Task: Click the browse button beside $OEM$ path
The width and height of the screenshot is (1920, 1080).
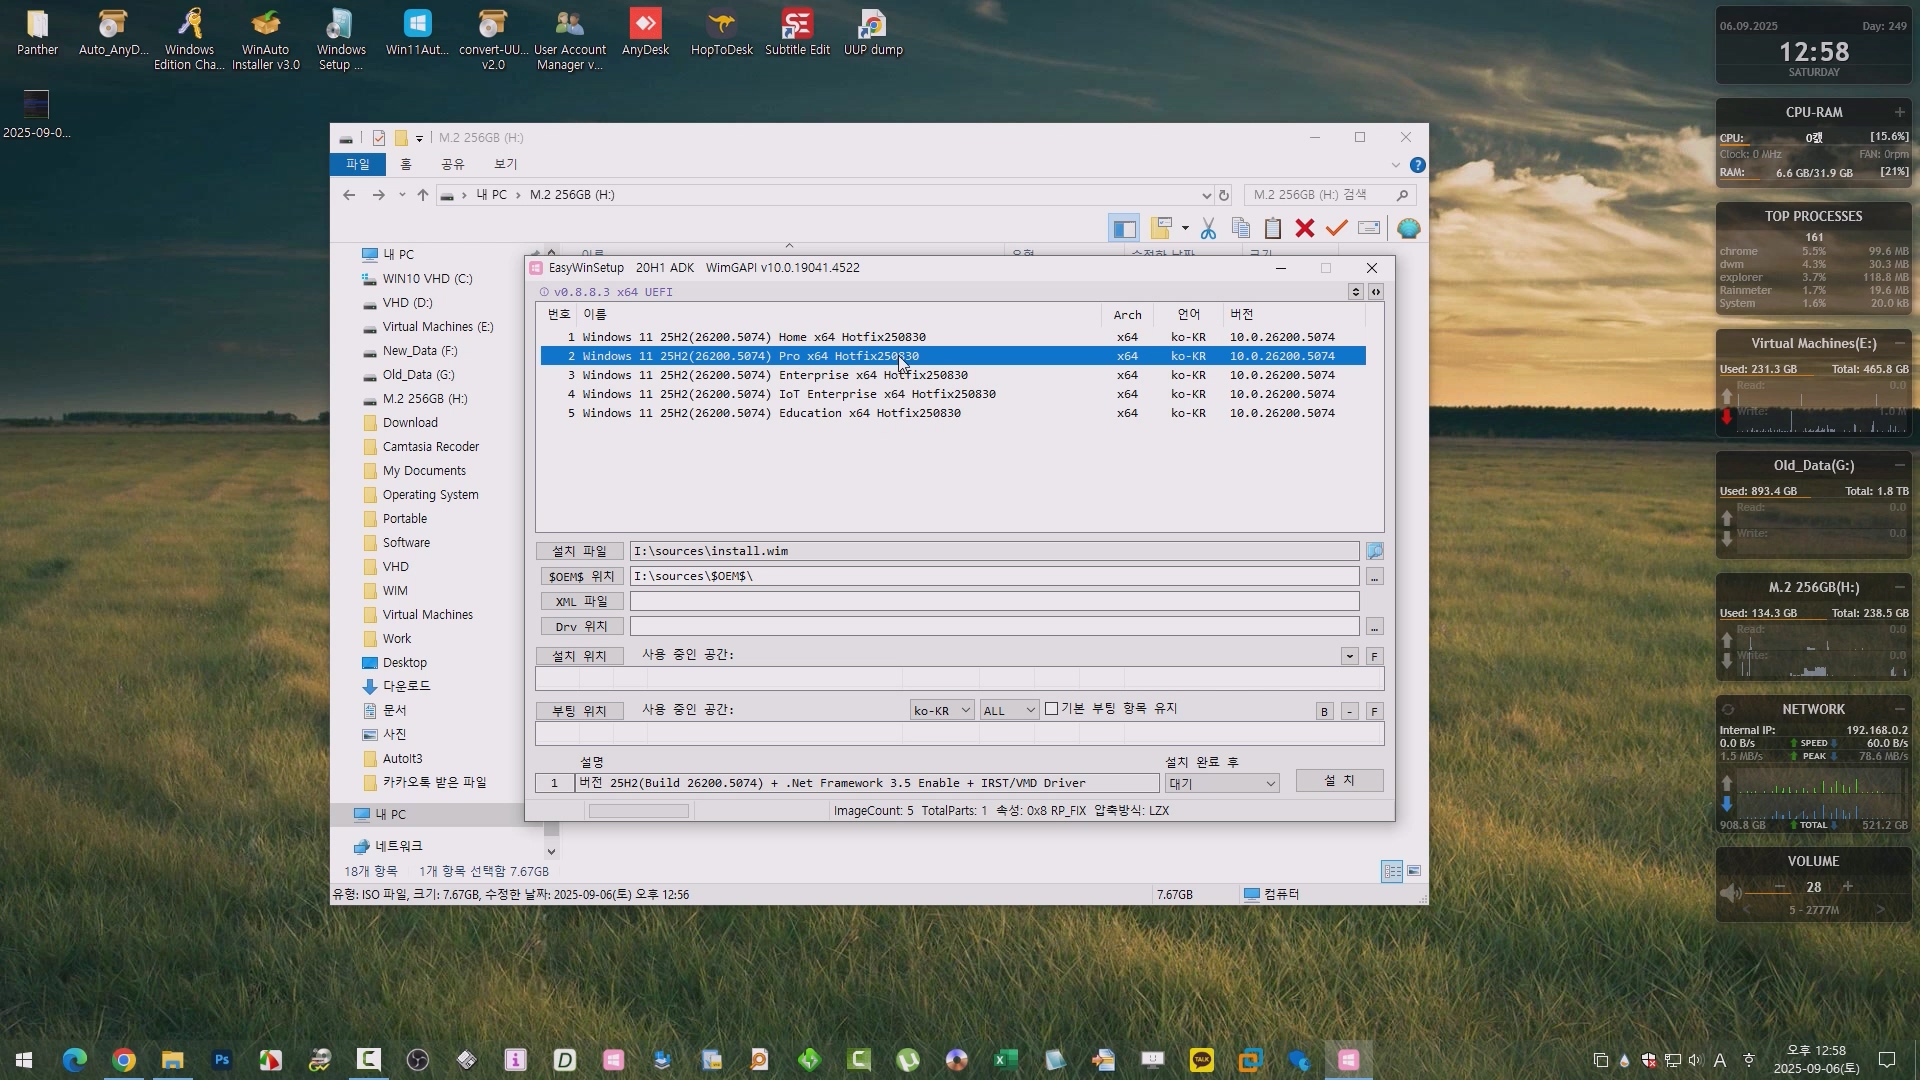Action: [x=1375, y=577]
